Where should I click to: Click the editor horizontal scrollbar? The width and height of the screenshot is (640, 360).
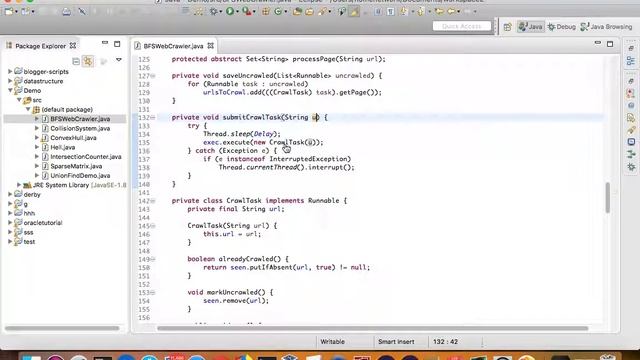372,328
